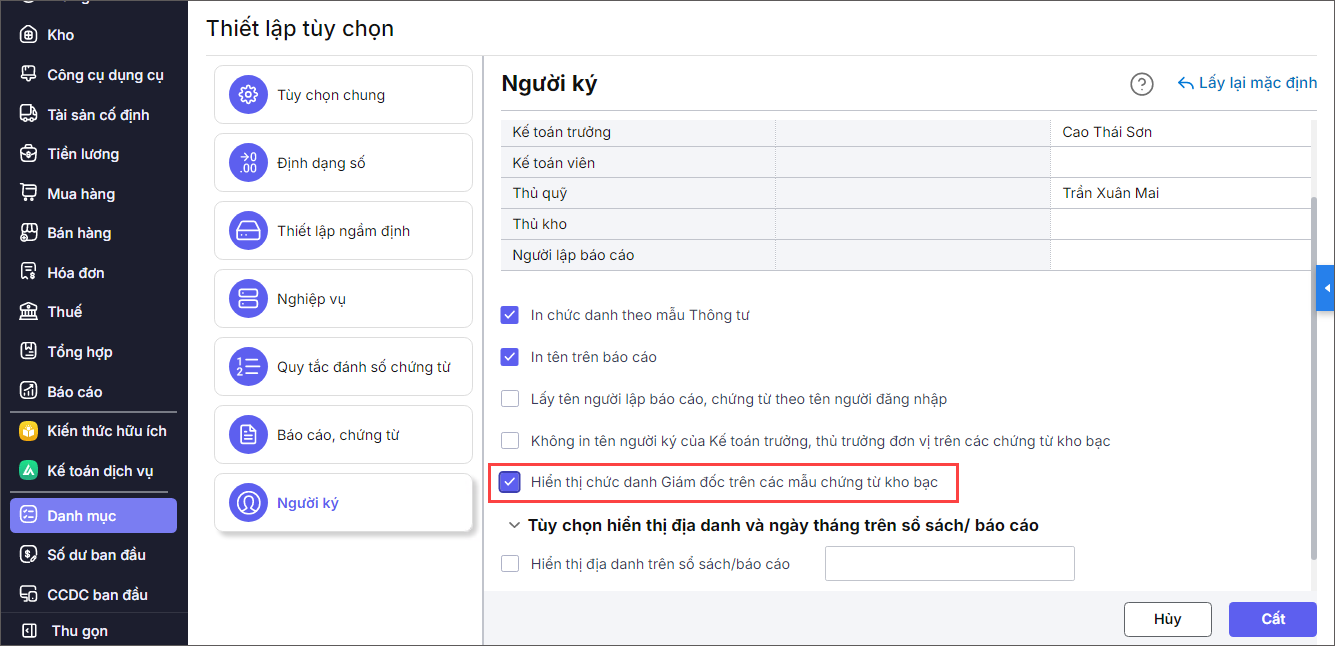Click the blue side panel arrow handle

[1326, 289]
